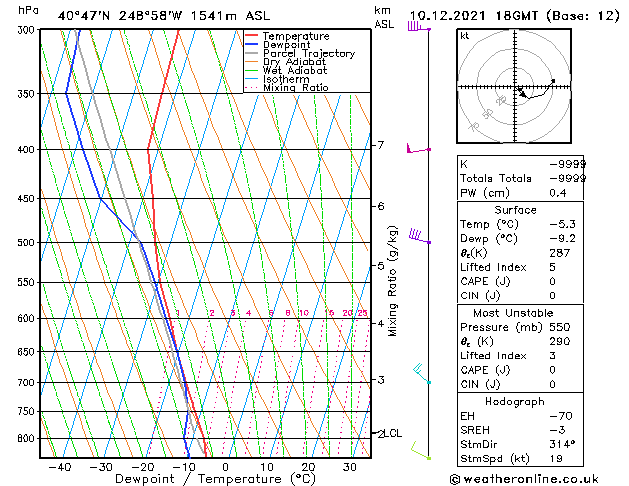
Task: Select the 'Dewpoint' legend label
Action: tap(286, 45)
